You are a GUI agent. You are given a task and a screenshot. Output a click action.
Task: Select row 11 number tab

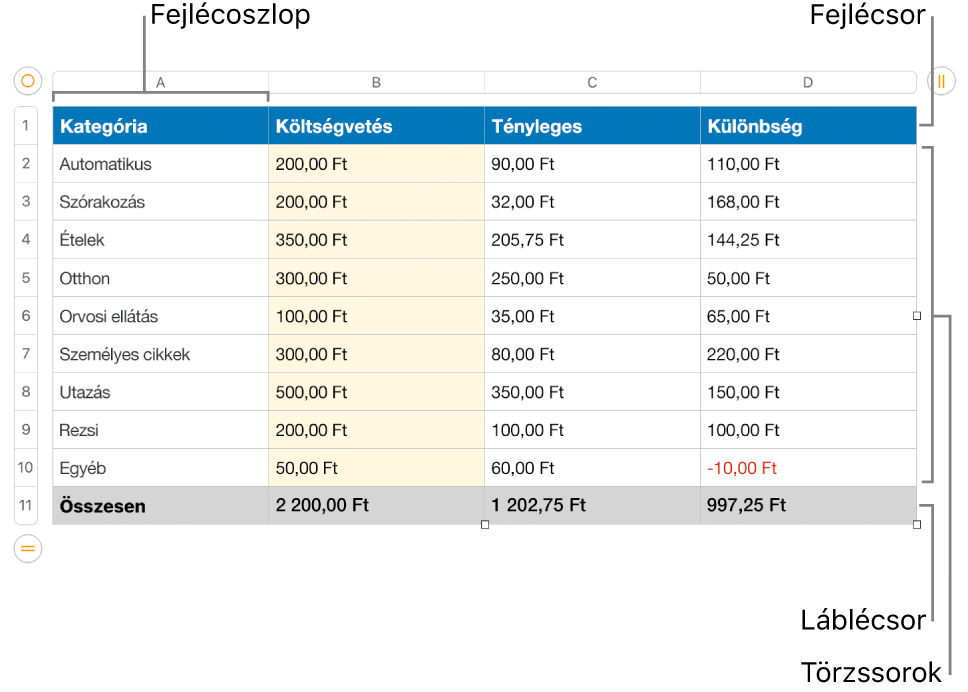click(26, 506)
